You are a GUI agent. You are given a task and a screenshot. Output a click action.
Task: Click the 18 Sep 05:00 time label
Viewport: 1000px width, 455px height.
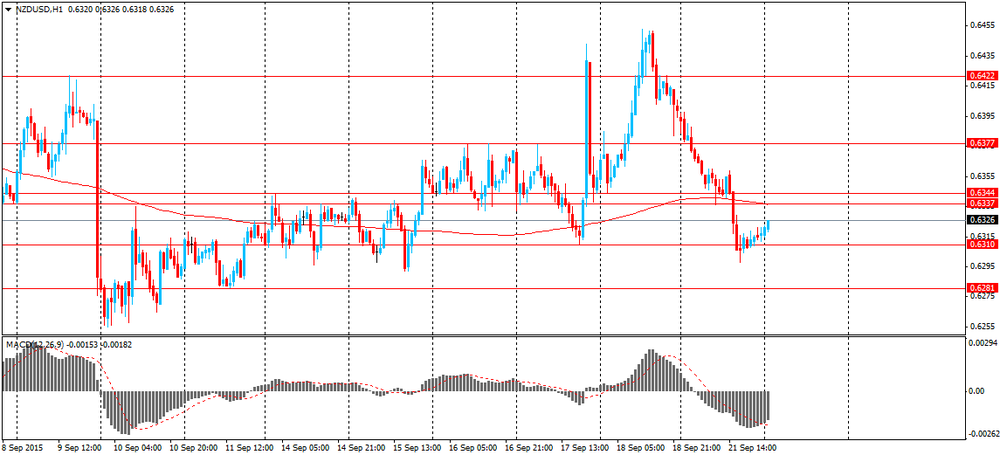pos(642,448)
